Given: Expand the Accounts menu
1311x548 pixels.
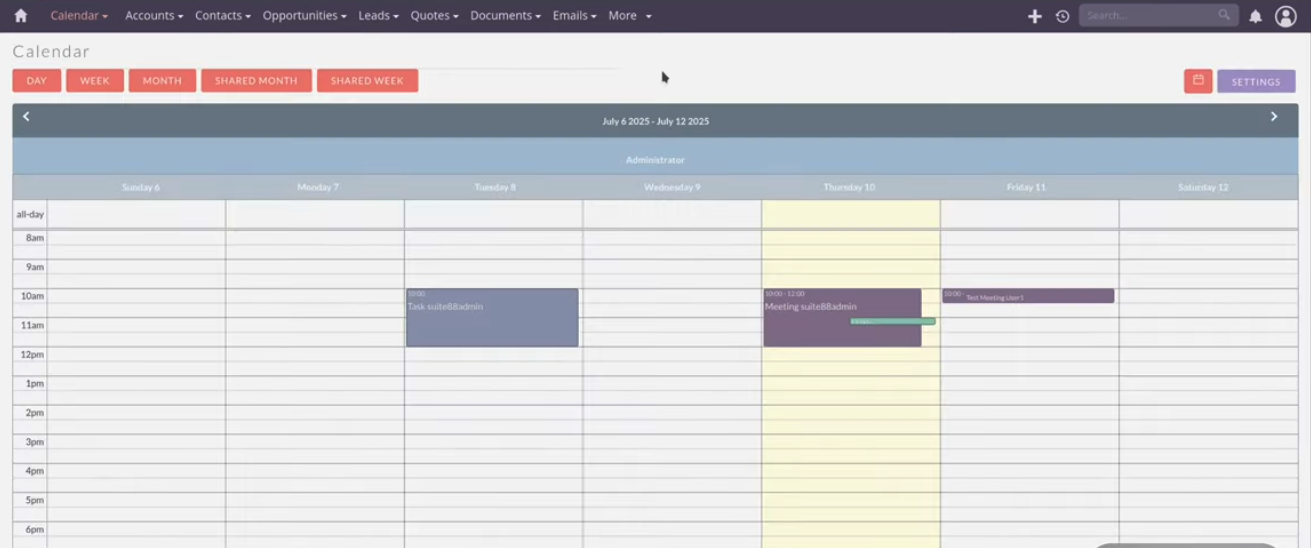Looking at the screenshot, I should 154,16.
